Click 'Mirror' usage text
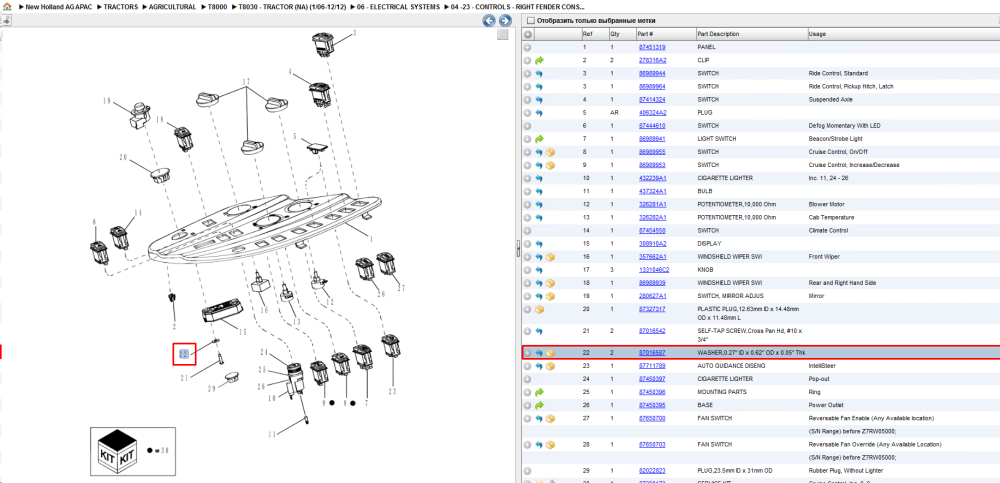 816,296
